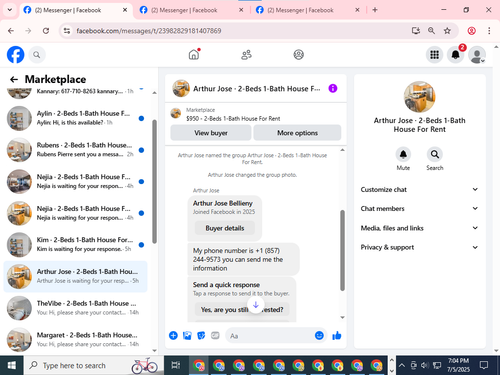Click the $950 listing title text
The width and height of the screenshot is (500, 375).
pos(233,119)
